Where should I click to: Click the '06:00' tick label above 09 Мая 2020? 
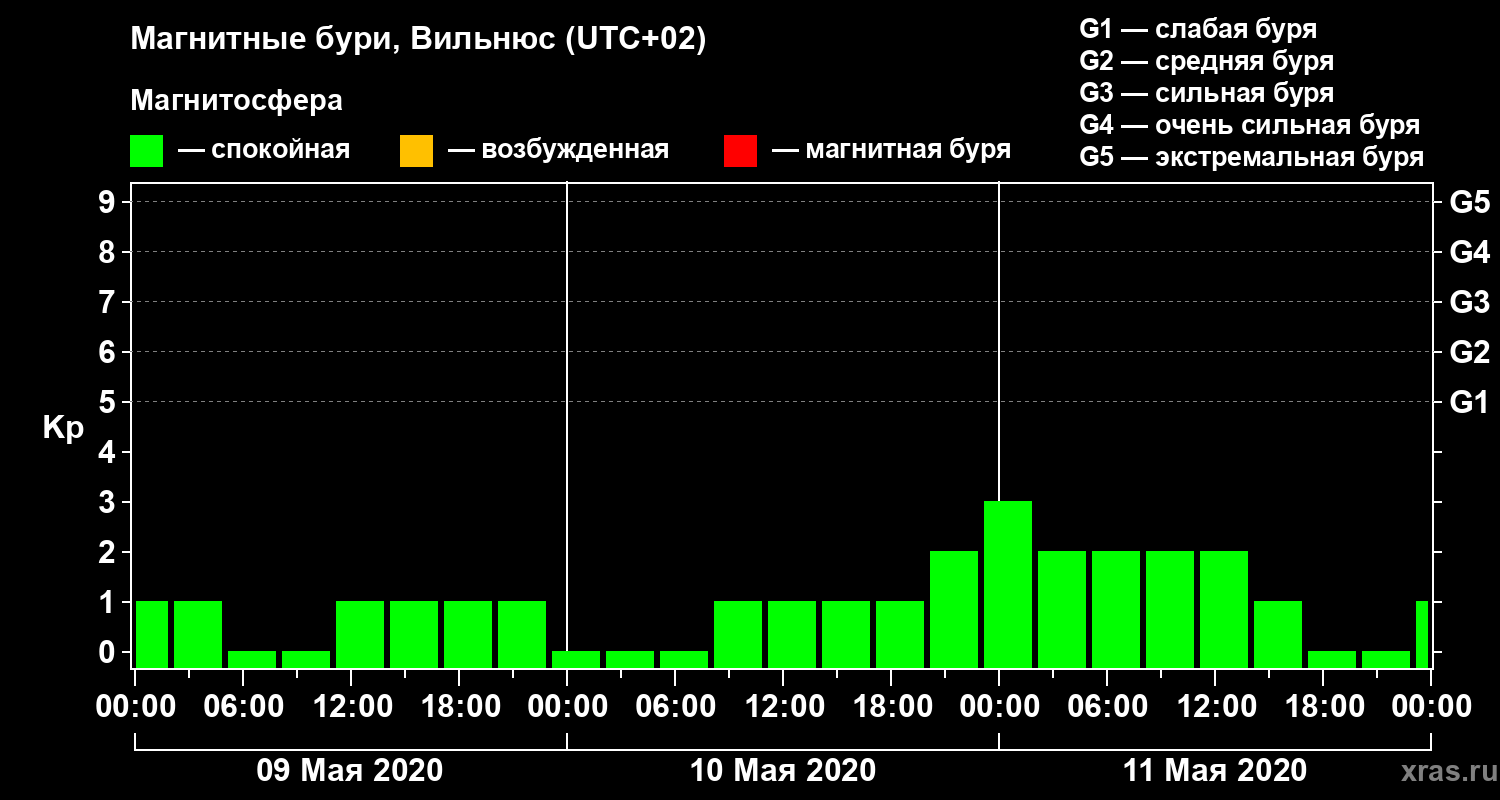pos(243,707)
